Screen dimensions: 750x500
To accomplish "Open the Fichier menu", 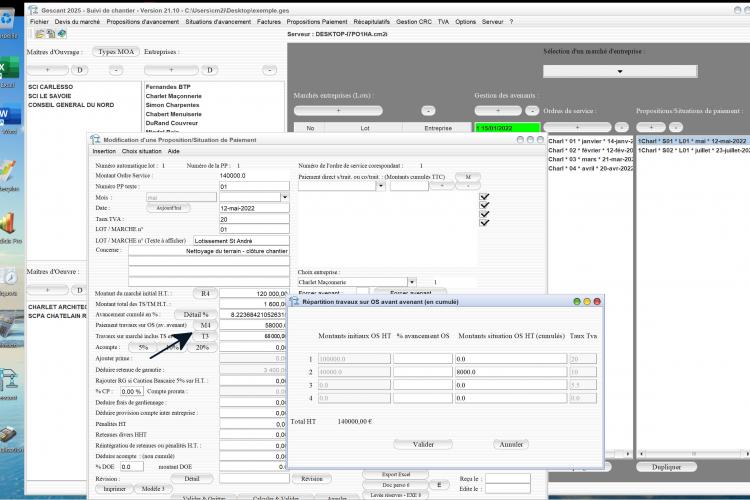I will coord(39,22).
